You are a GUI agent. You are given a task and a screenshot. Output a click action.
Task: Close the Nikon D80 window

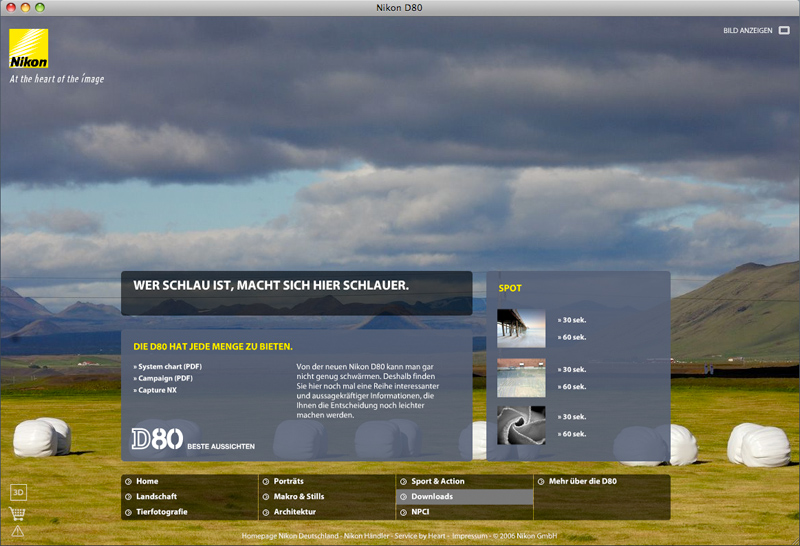(x=11, y=7)
